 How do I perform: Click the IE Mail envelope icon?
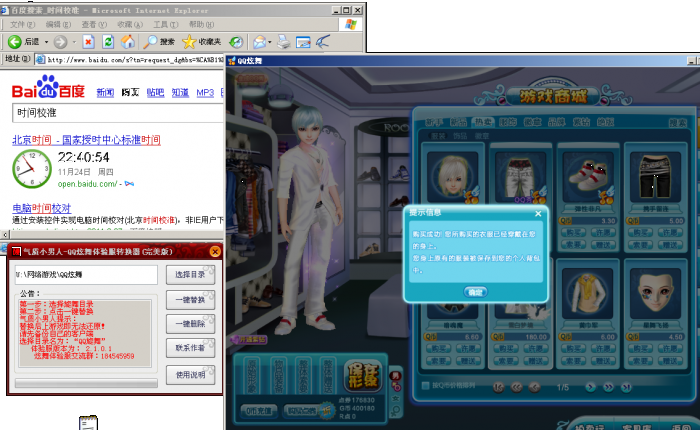259,42
